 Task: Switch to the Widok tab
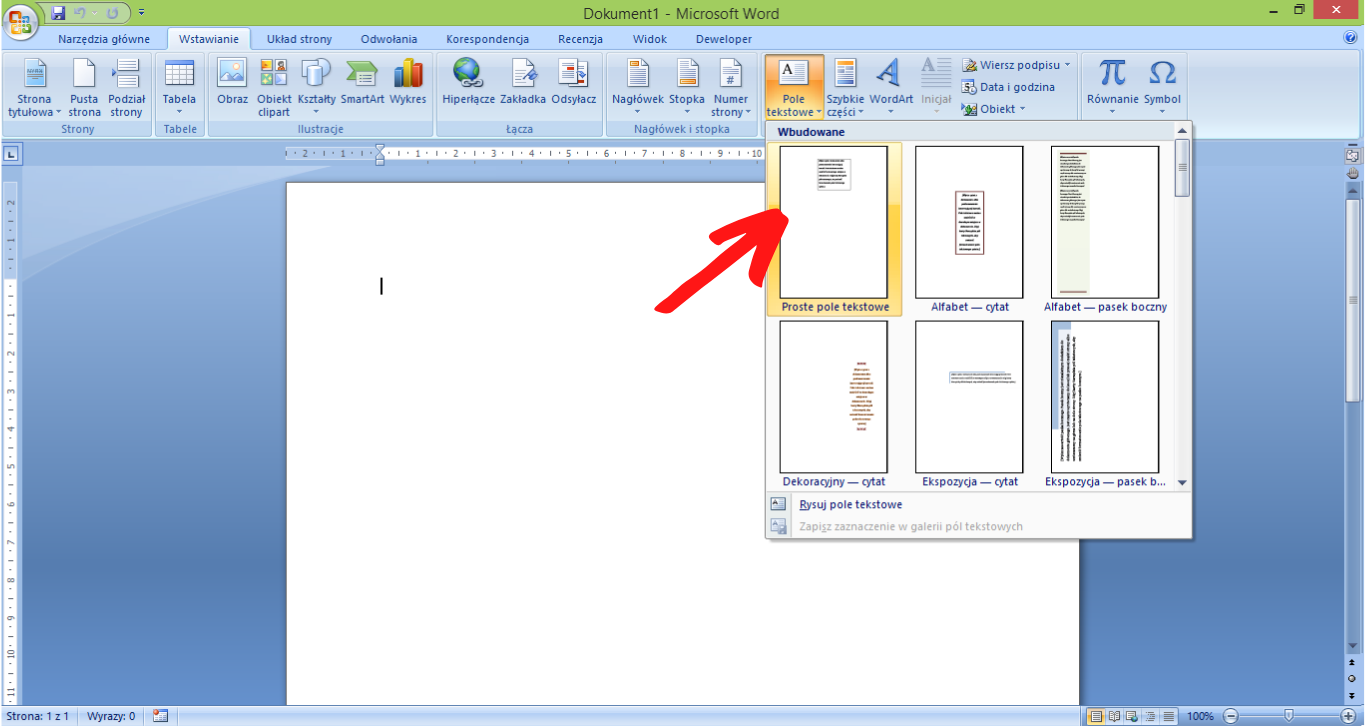650,39
